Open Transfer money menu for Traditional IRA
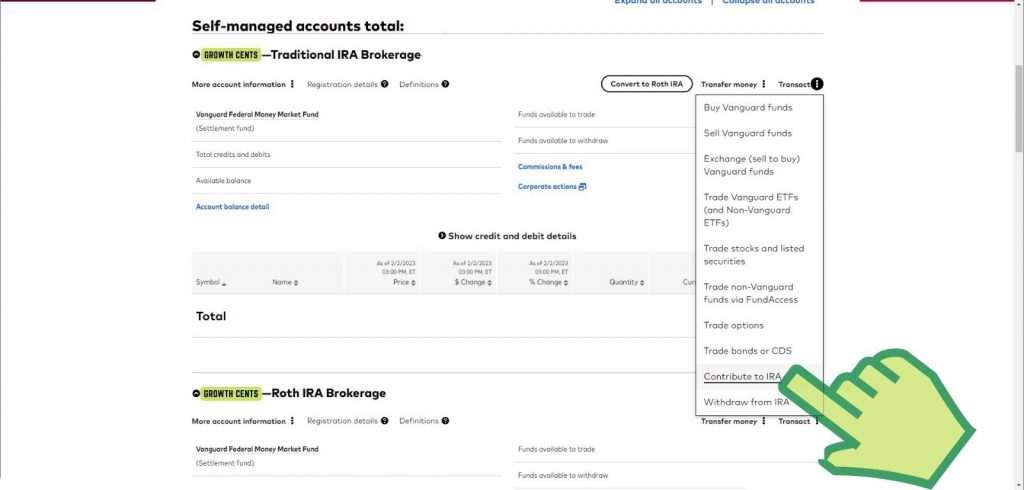 point(733,84)
